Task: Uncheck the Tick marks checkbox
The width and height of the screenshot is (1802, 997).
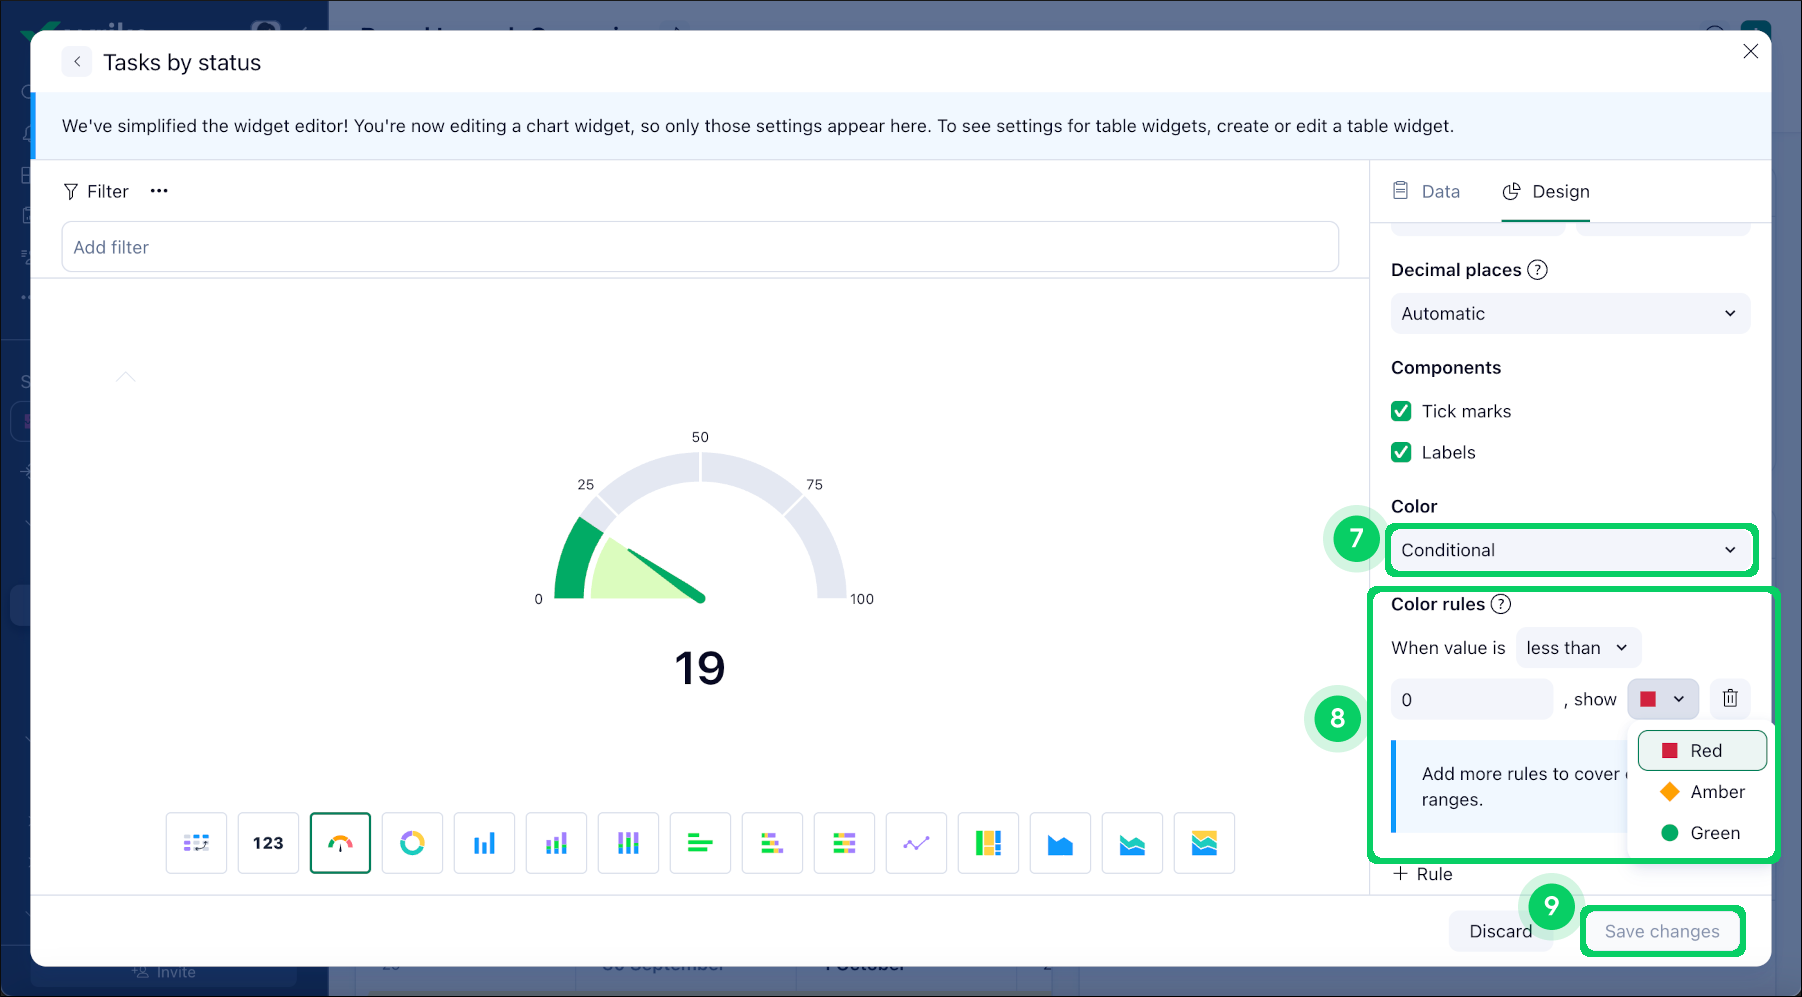Action: click(x=1402, y=411)
